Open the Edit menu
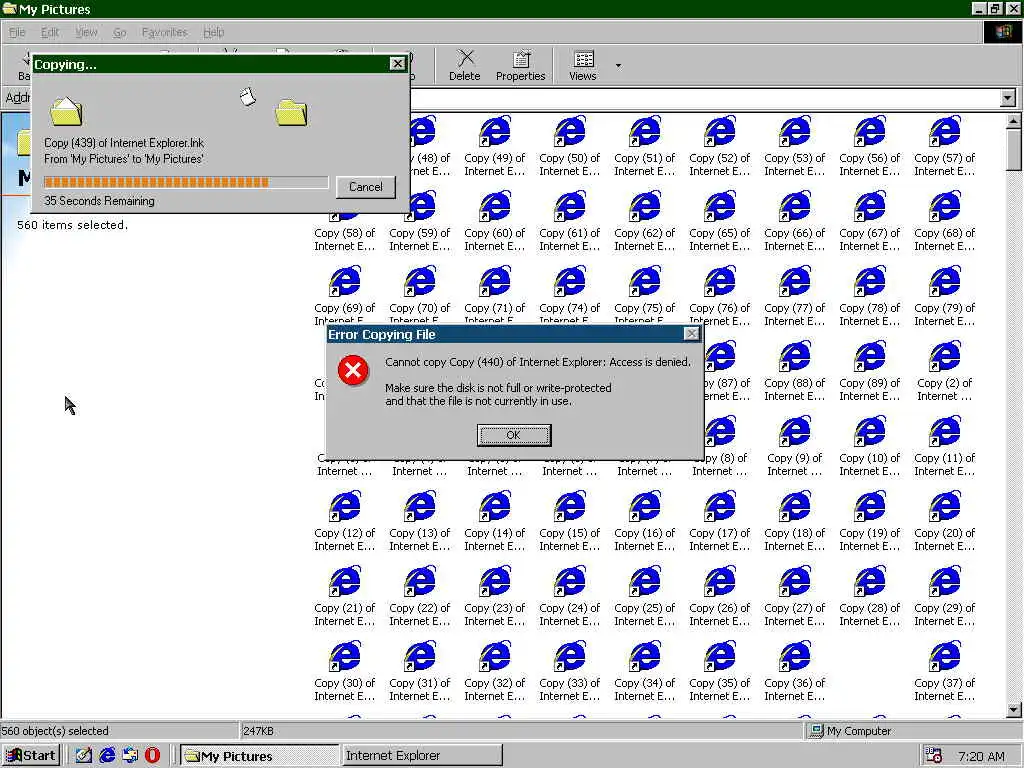The height and width of the screenshot is (768, 1024). 50,32
